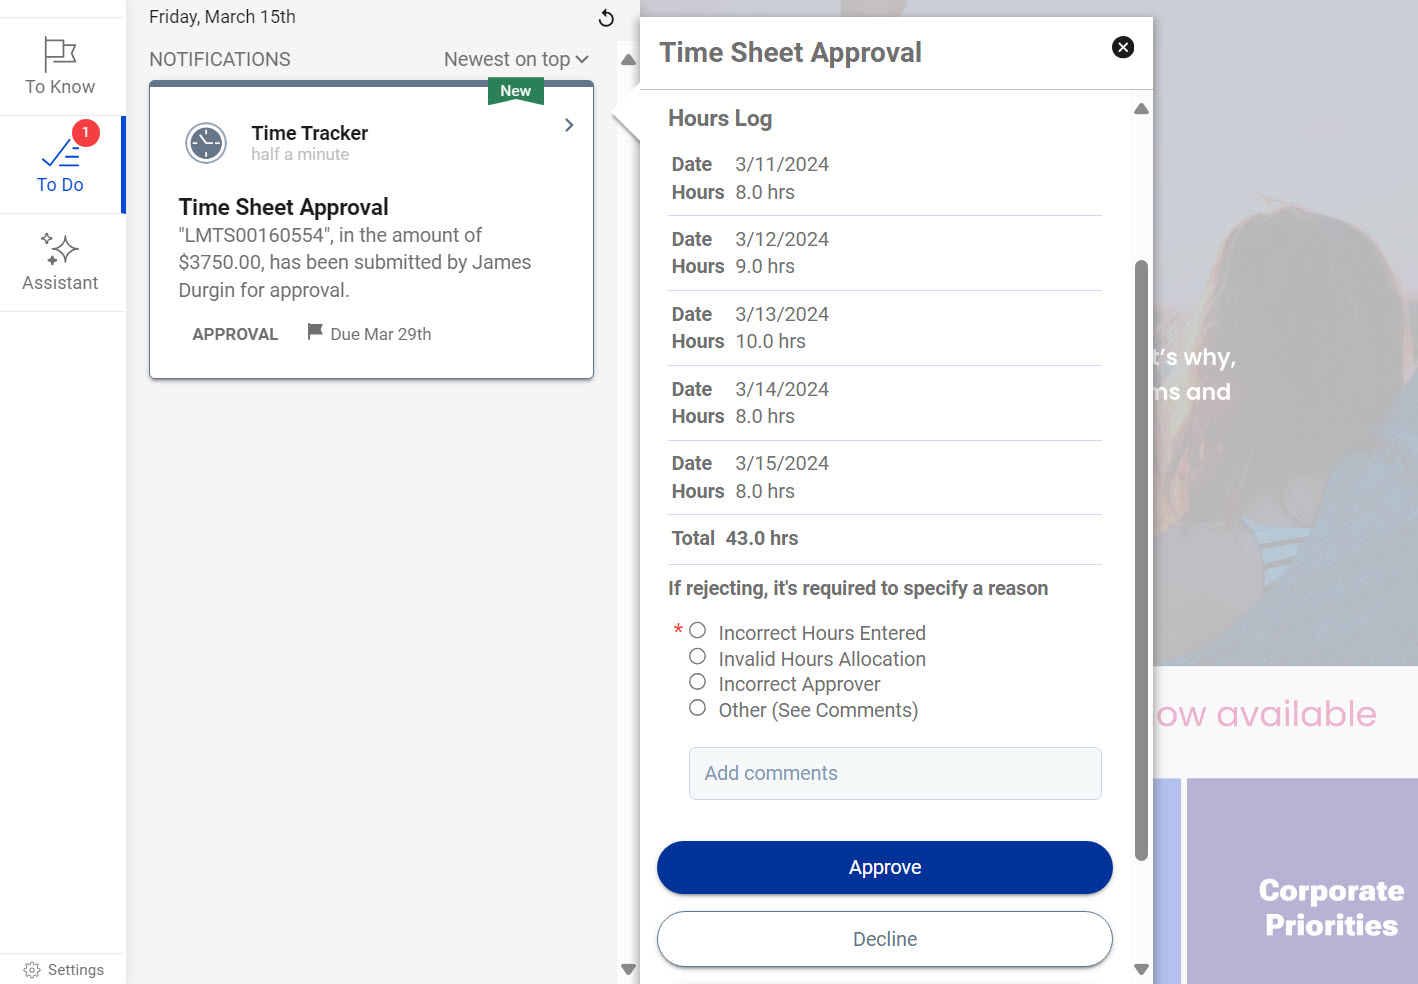The width and height of the screenshot is (1418, 984).
Task: Click the Add comments field
Action: [x=895, y=773]
